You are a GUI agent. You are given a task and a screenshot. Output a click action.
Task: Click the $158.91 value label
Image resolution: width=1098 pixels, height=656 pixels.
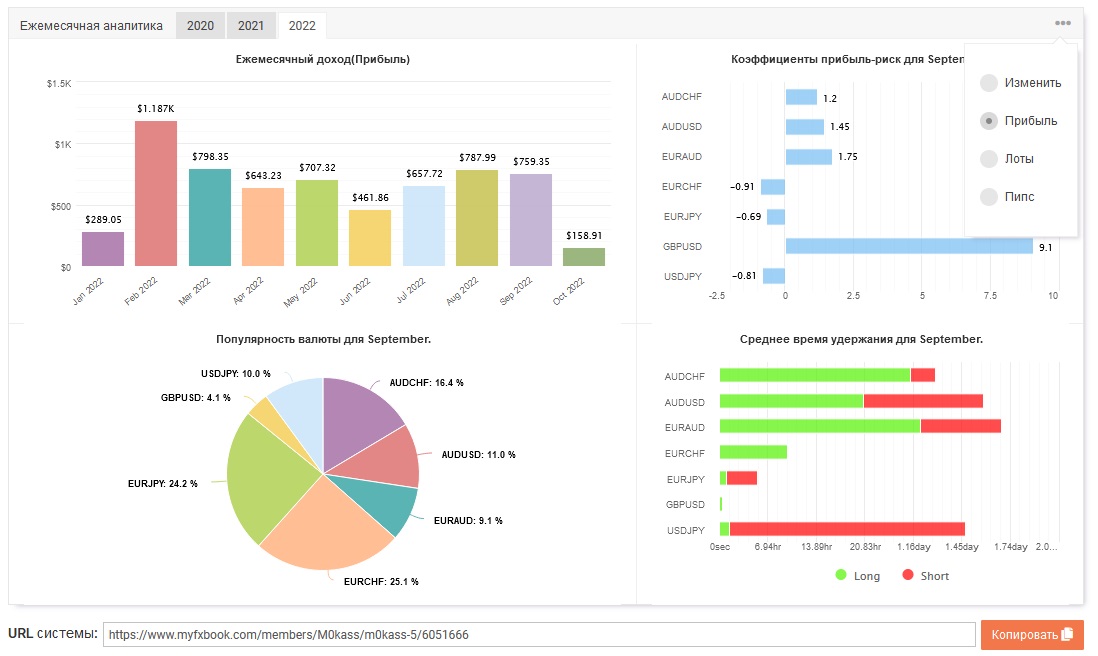pyautogui.click(x=584, y=235)
